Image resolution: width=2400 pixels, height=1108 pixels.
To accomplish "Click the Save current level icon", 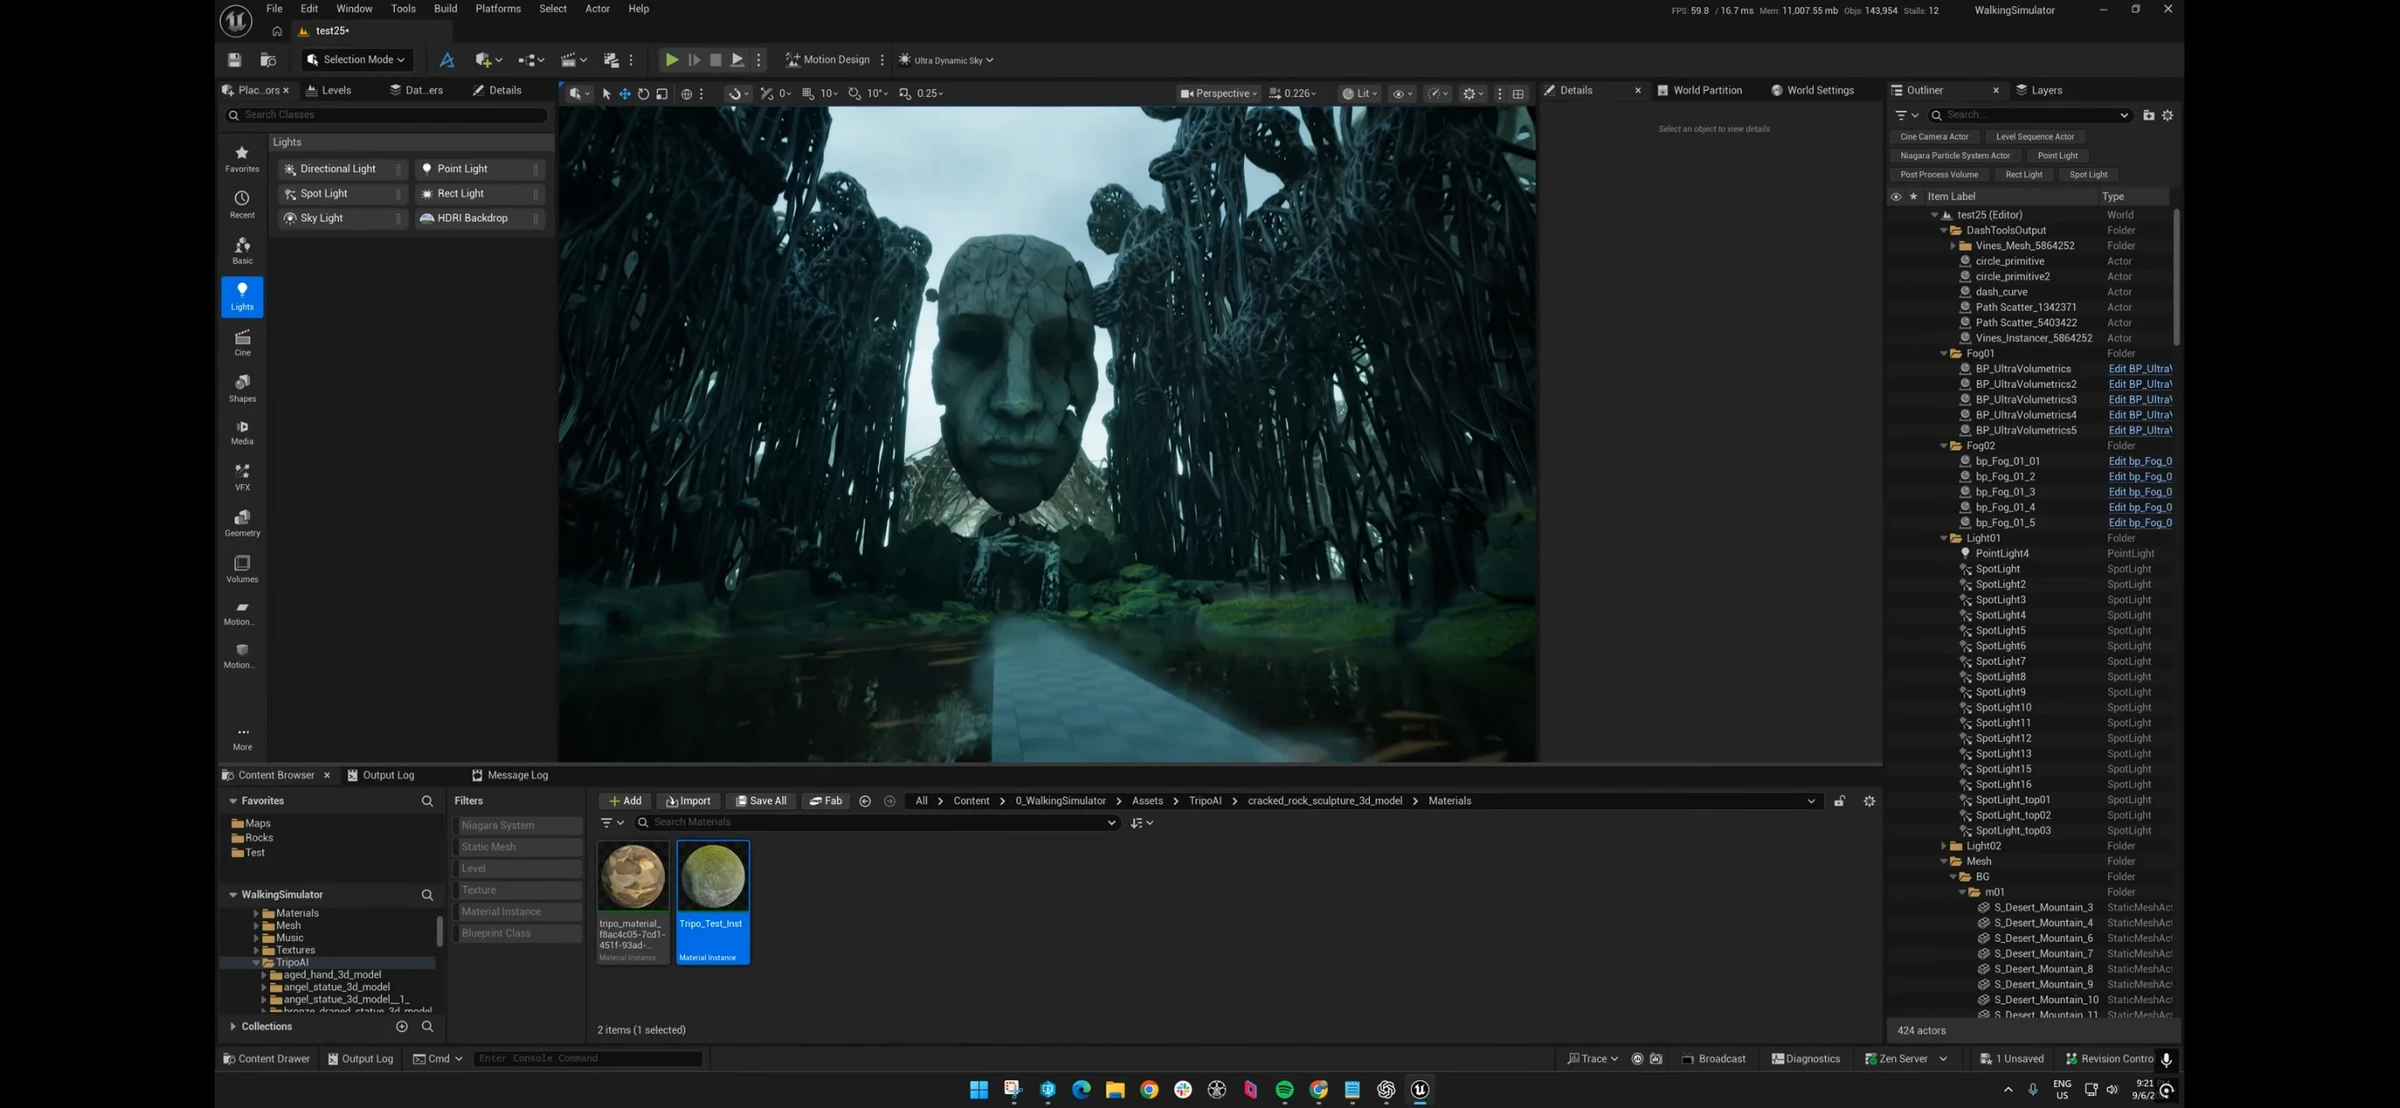I will click(x=234, y=60).
